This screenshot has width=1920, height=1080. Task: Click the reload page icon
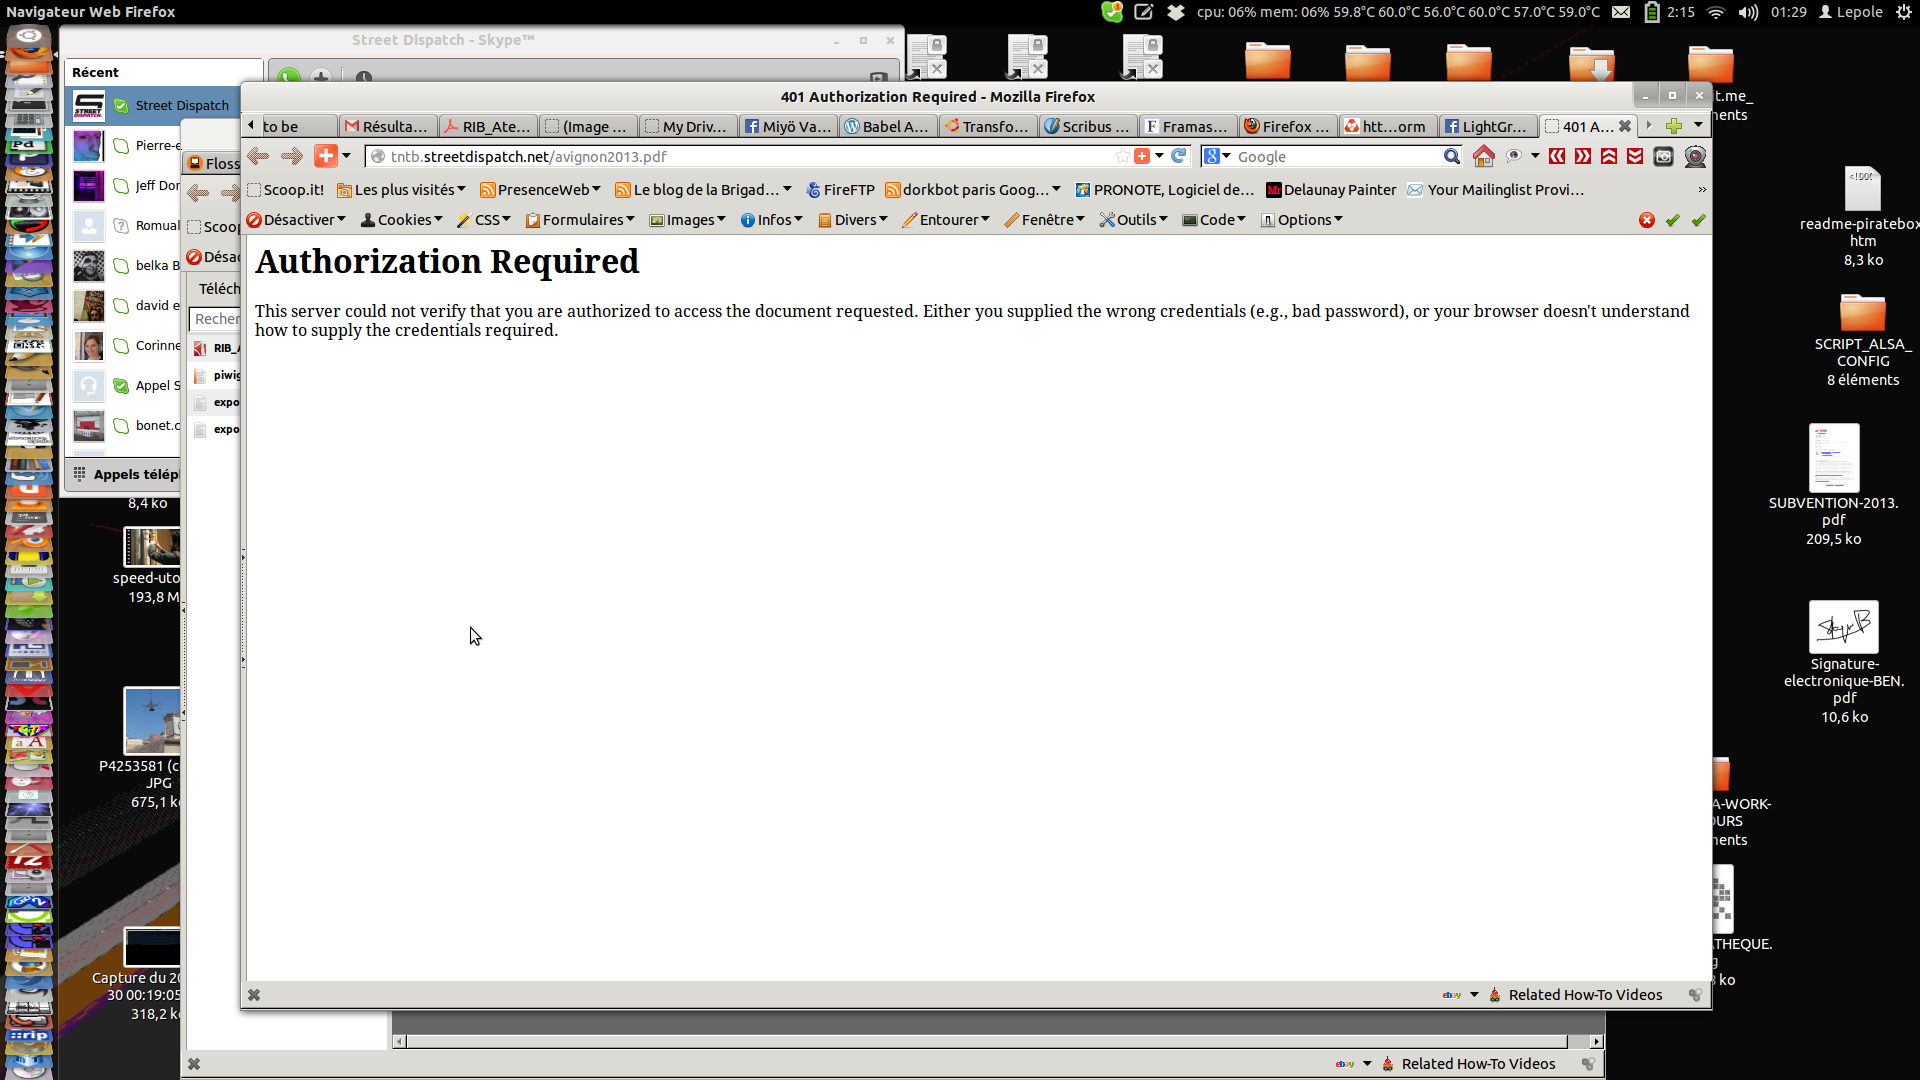tap(1179, 156)
